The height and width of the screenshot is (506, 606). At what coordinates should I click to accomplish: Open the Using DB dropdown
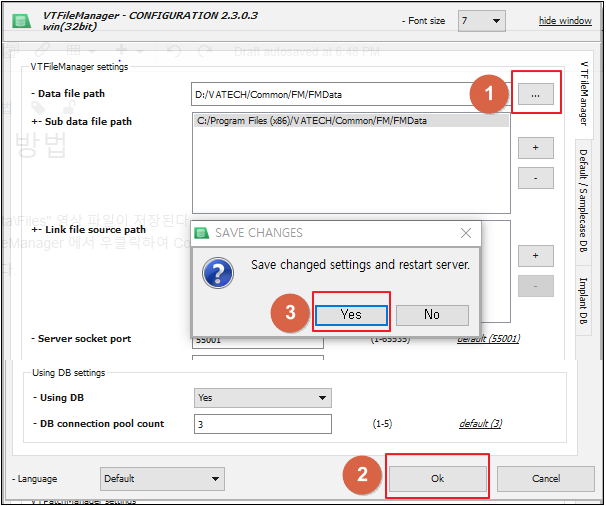263,398
